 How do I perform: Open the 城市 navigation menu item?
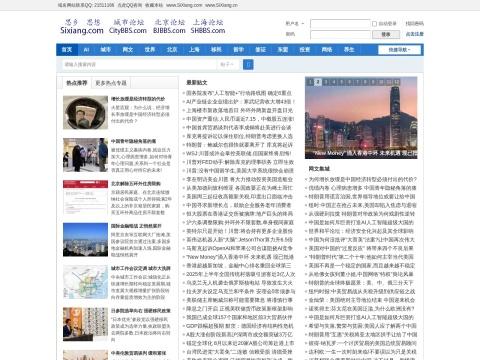105,50
